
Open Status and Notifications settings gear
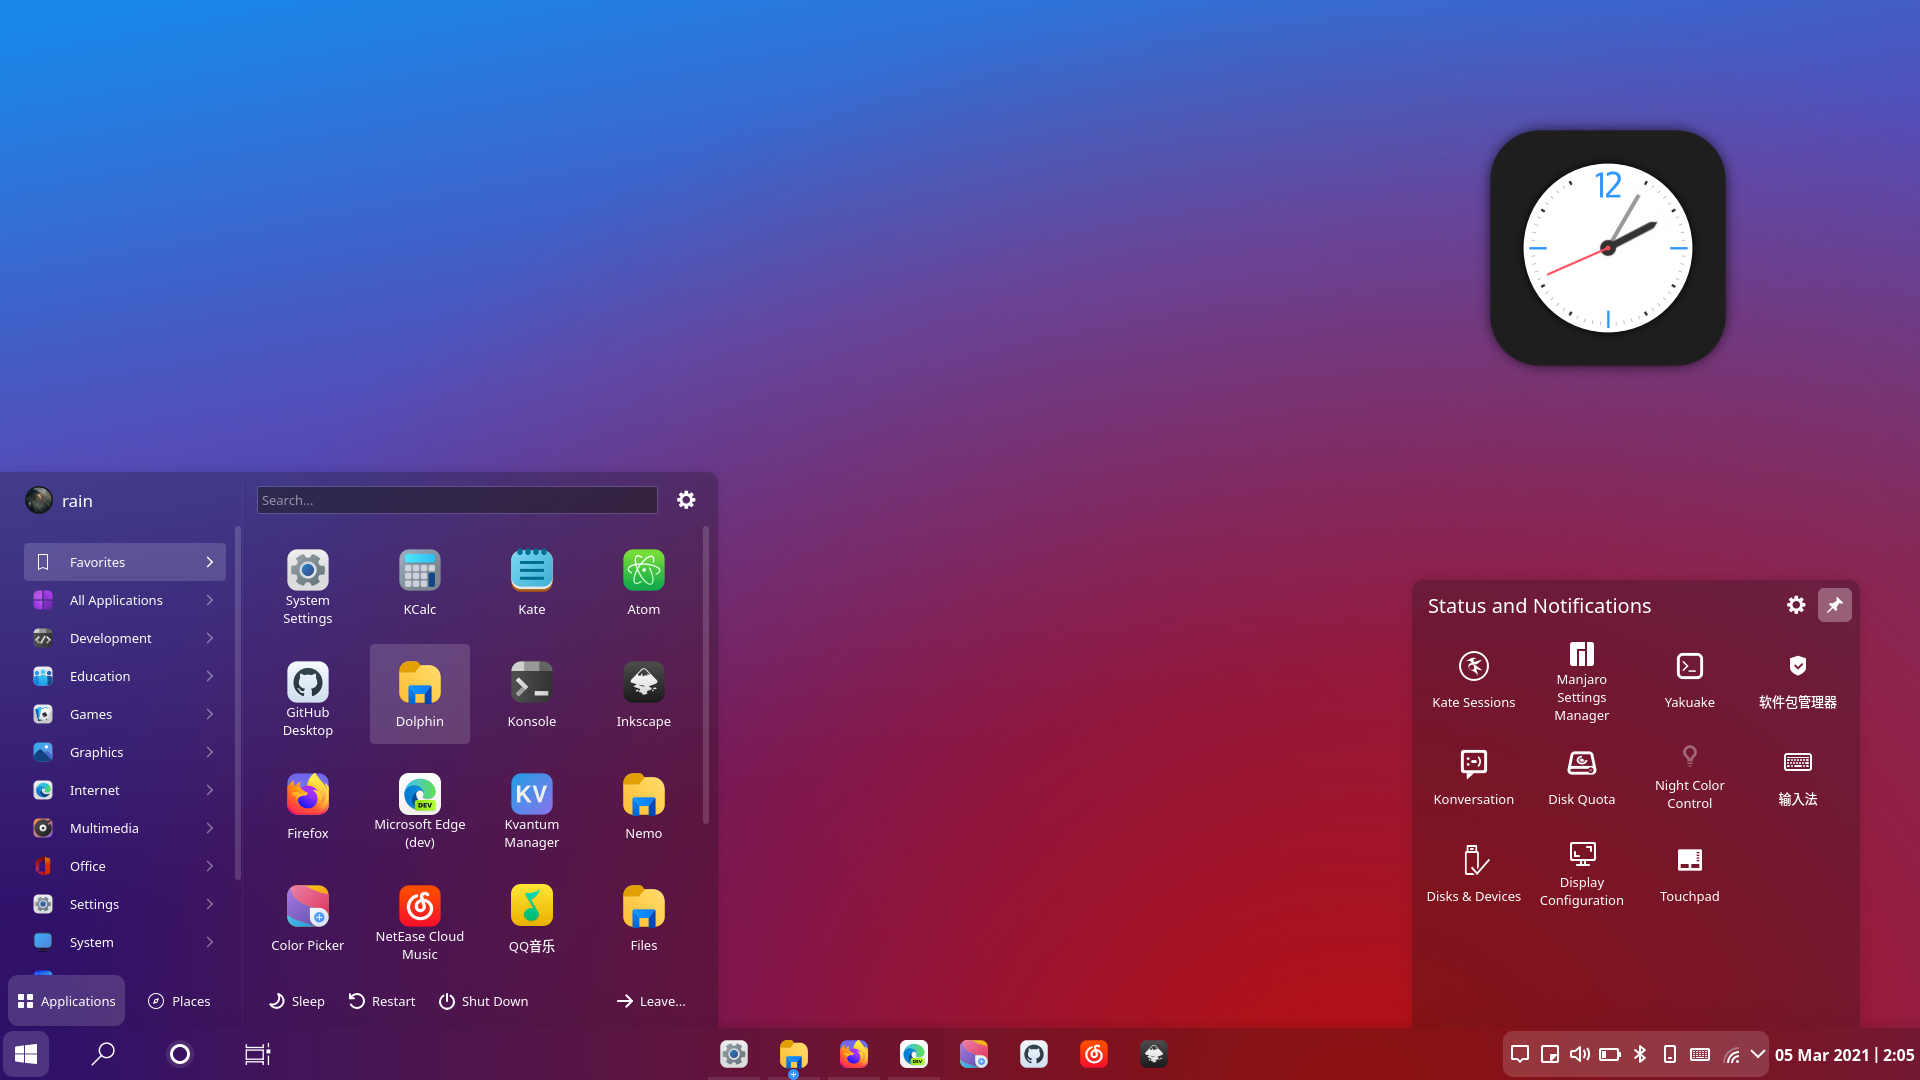[1796, 605]
